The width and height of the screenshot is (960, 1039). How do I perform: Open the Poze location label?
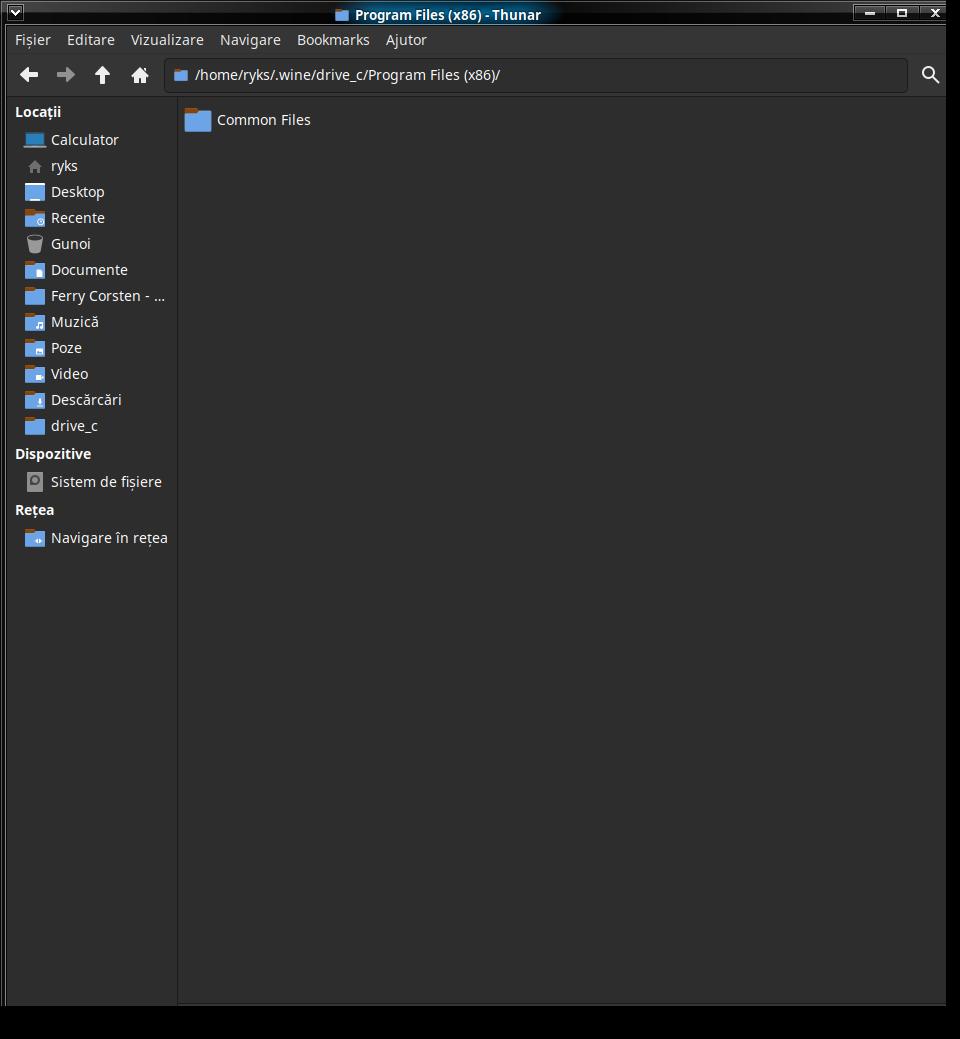point(66,348)
